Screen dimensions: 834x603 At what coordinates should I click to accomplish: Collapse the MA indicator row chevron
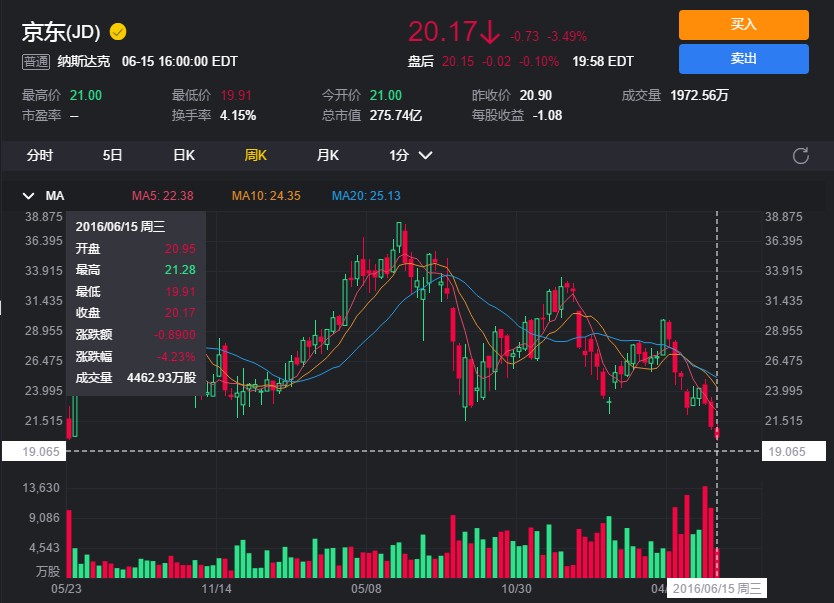coord(29,196)
